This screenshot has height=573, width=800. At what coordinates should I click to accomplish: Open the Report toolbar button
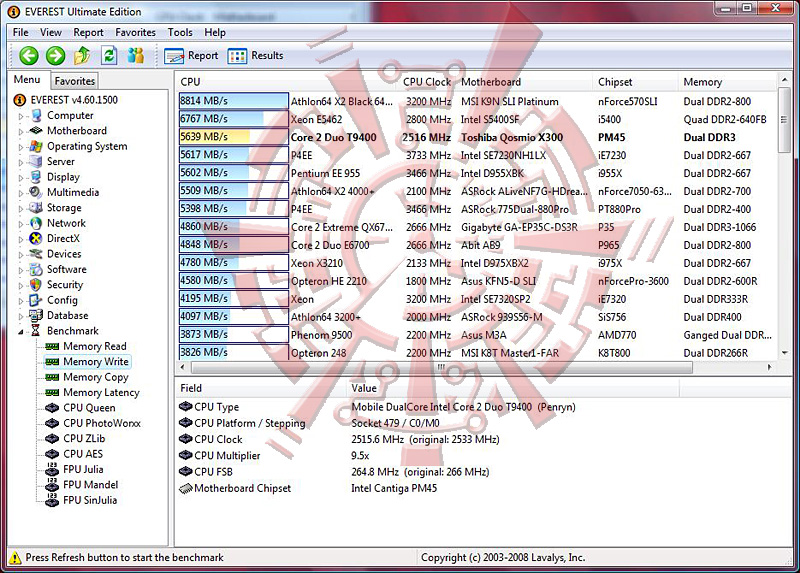(191, 56)
